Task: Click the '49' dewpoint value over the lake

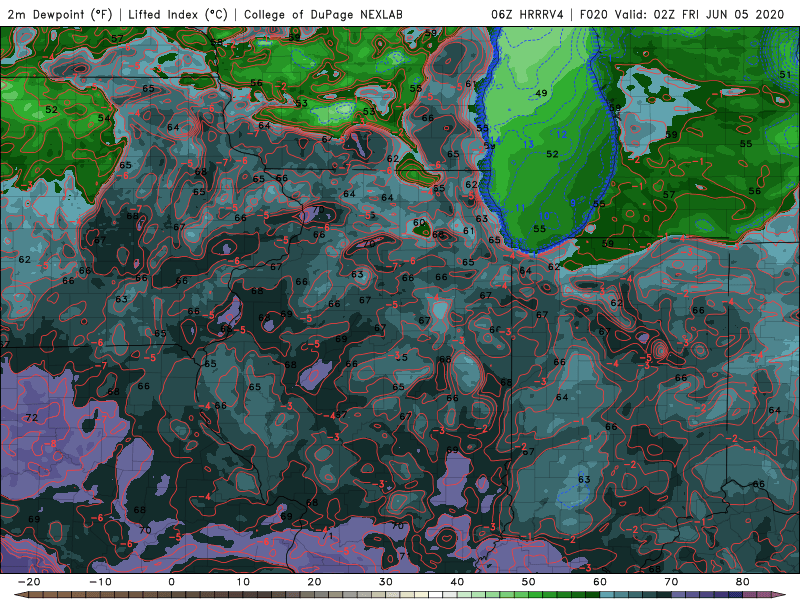Action: pyautogui.click(x=541, y=93)
